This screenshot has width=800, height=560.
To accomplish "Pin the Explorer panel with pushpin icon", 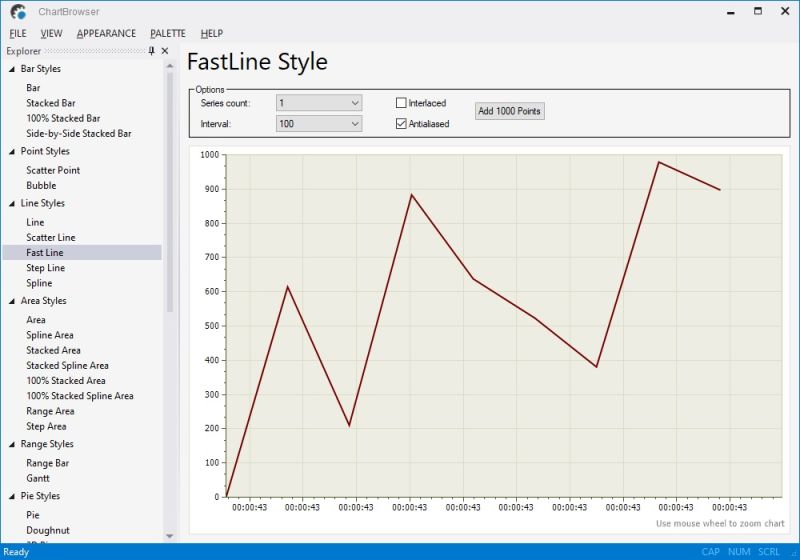I will click(152, 50).
